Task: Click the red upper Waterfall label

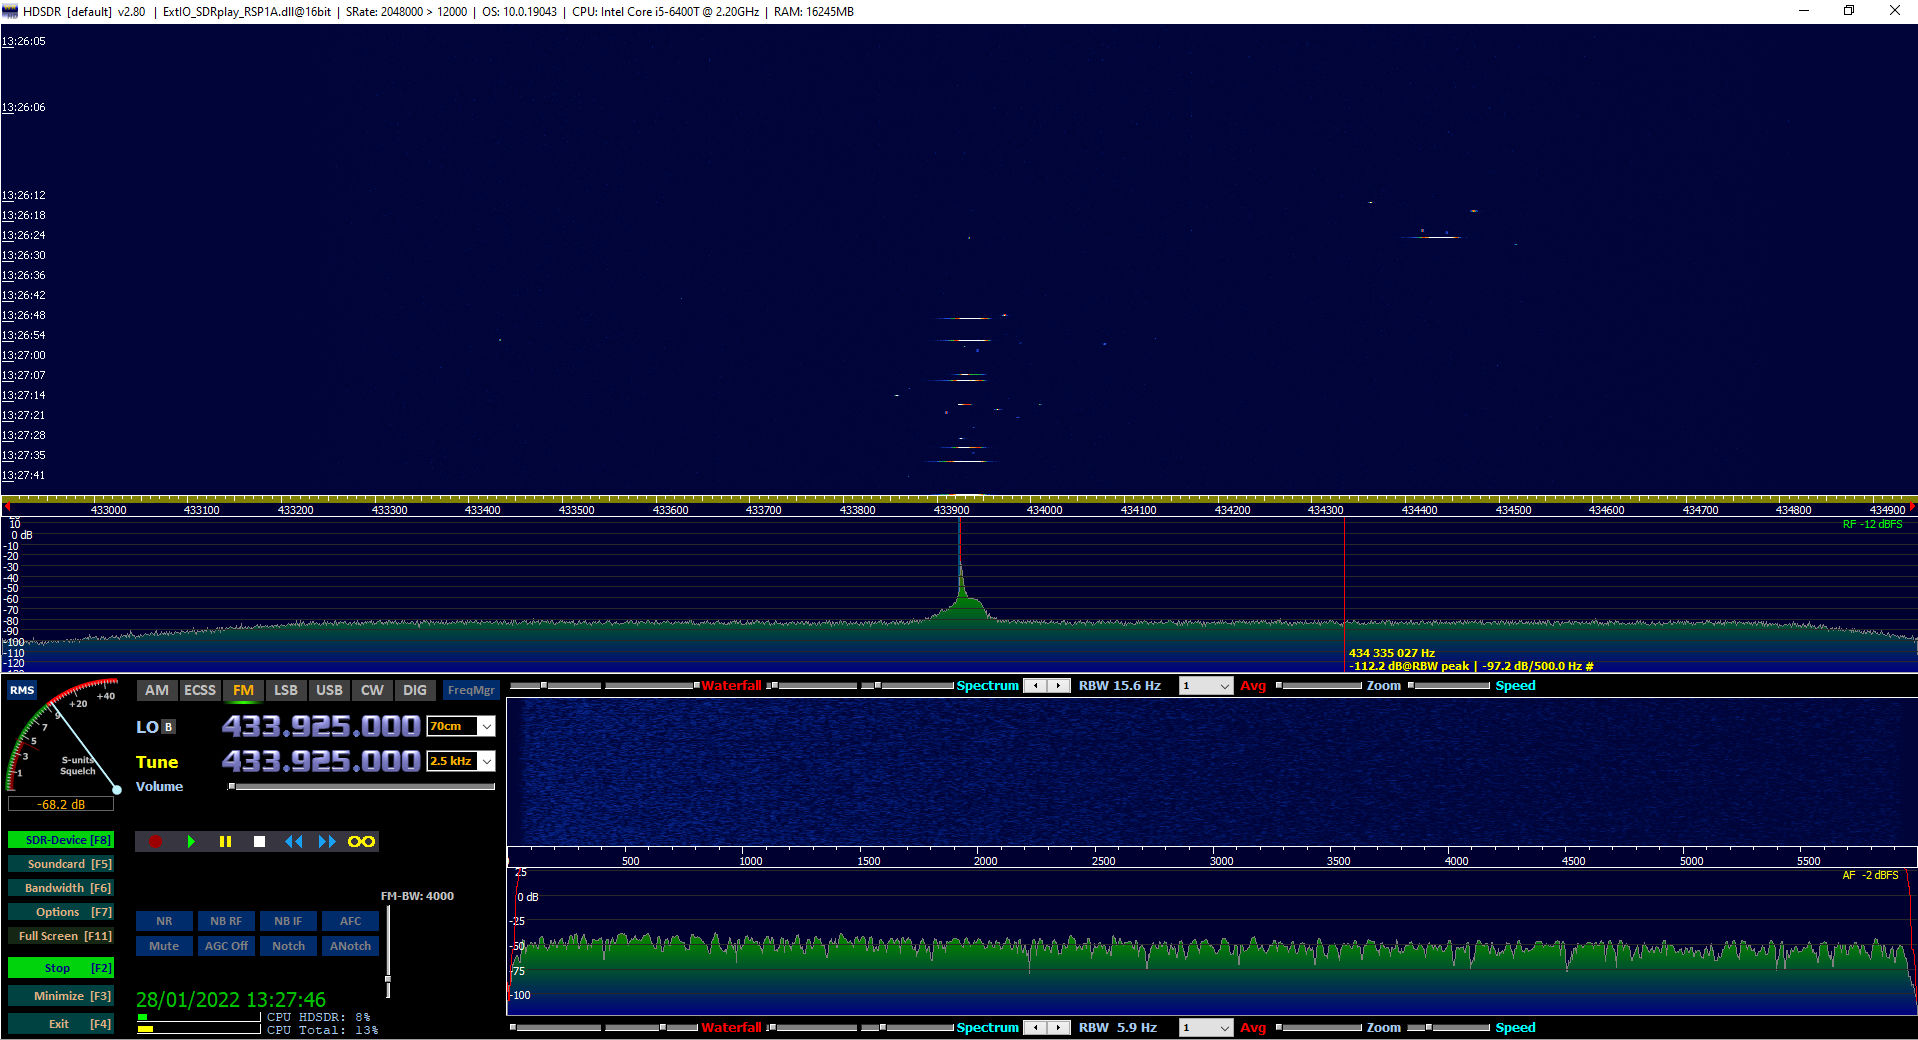Action: click(x=731, y=686)
